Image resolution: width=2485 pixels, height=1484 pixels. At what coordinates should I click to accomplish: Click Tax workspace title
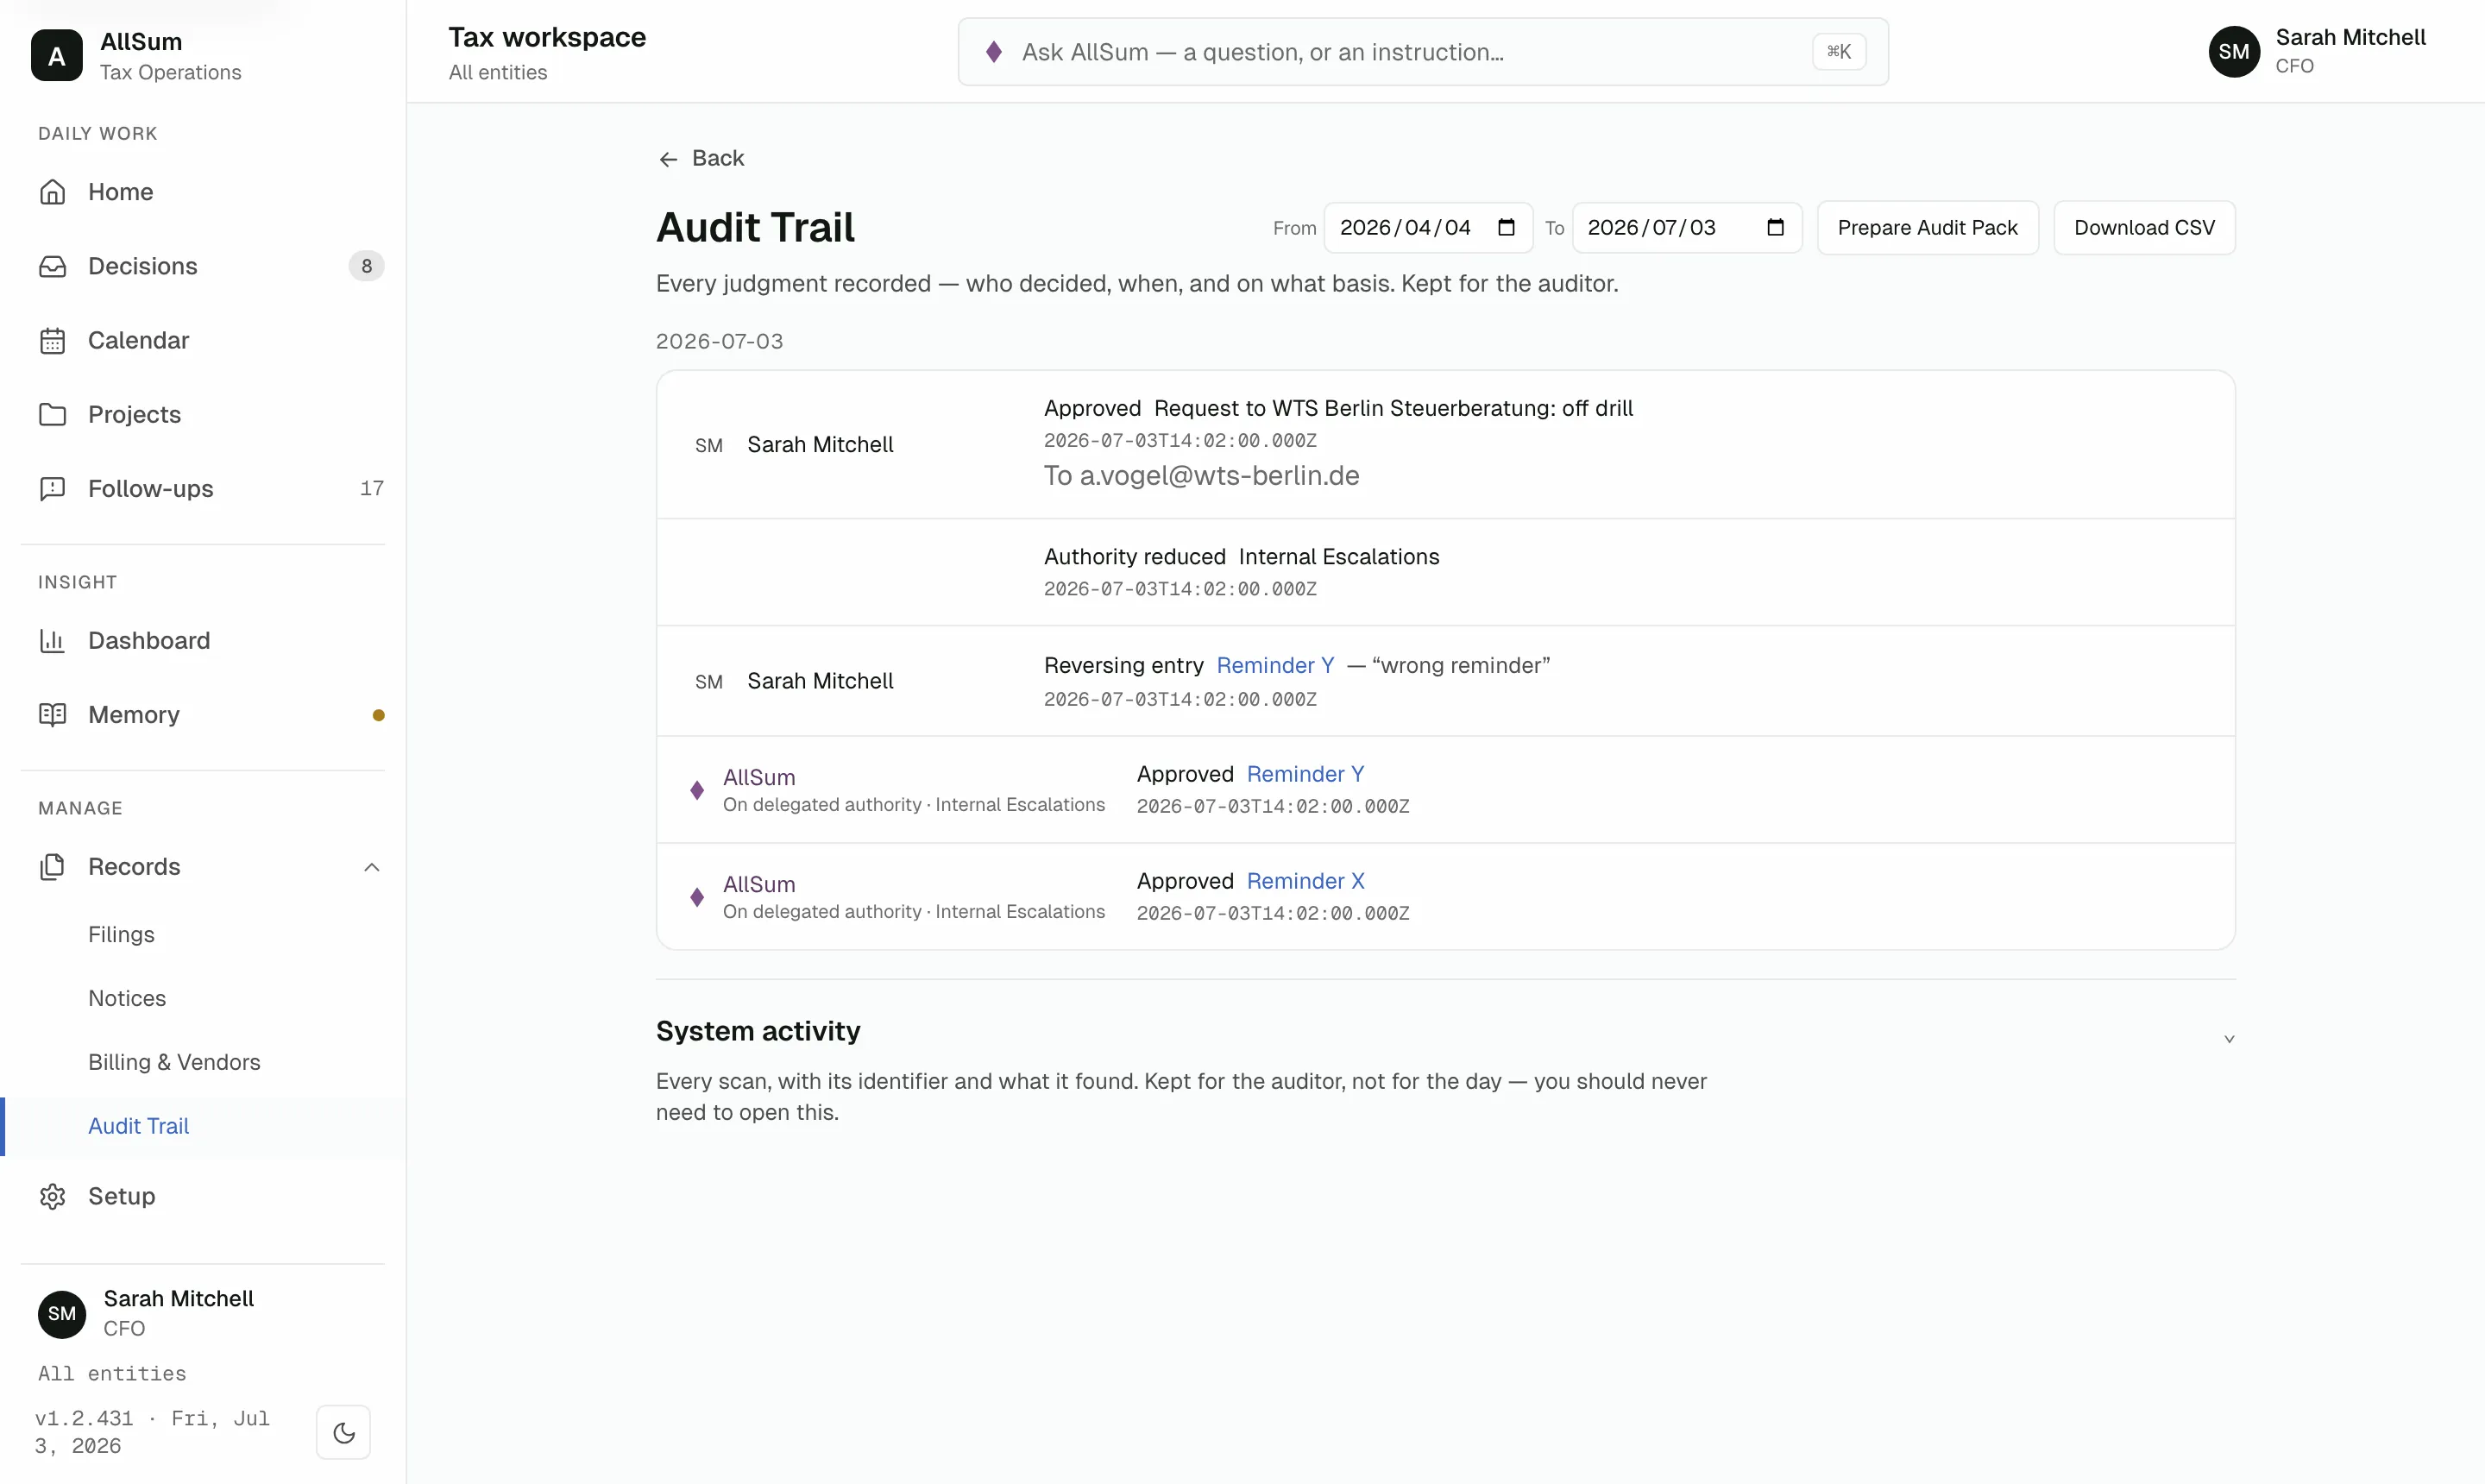click(x=547, y=37)
